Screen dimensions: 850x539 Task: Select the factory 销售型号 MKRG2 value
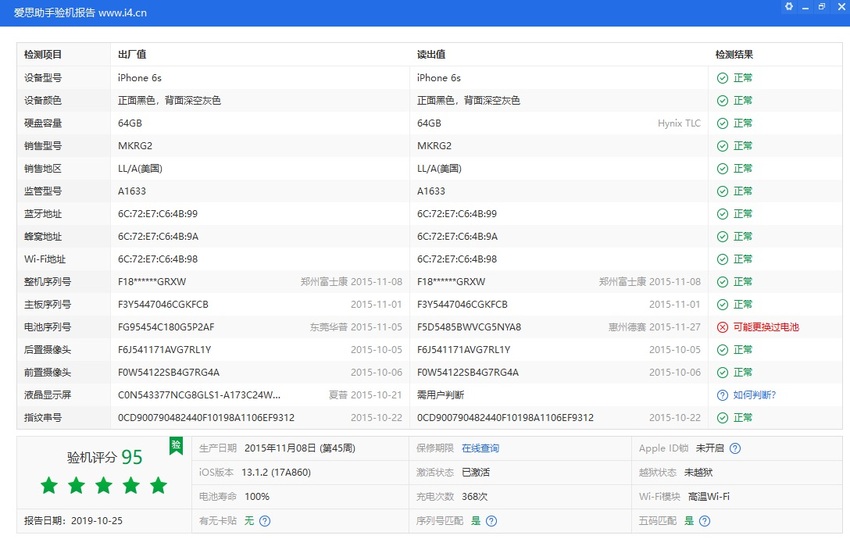pos(135,146)
